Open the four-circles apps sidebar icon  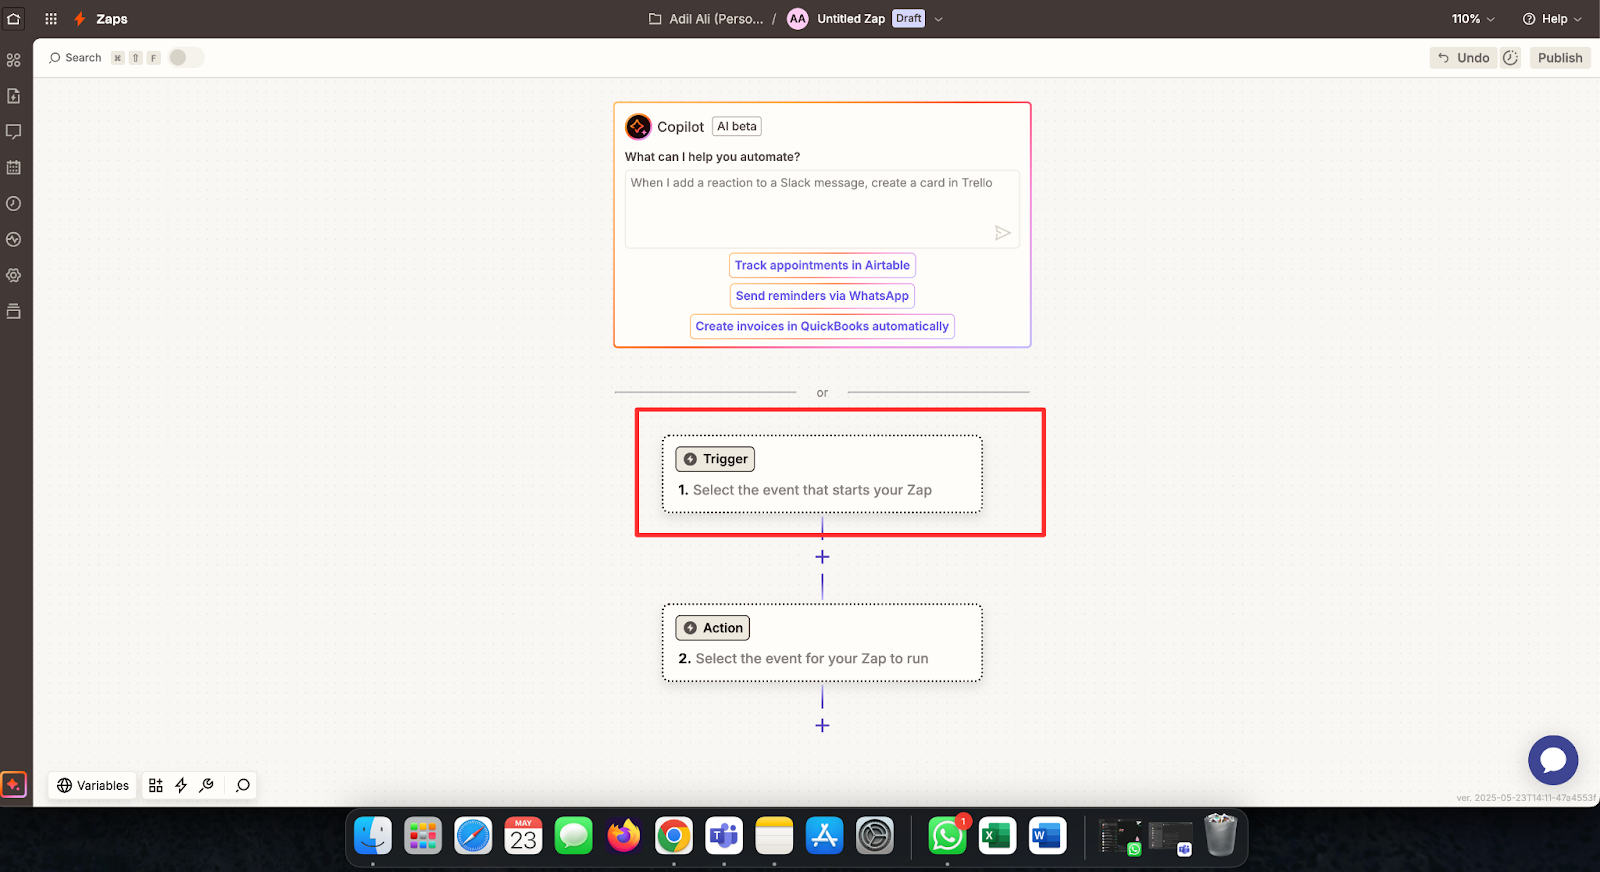click(x=14, y=60)
